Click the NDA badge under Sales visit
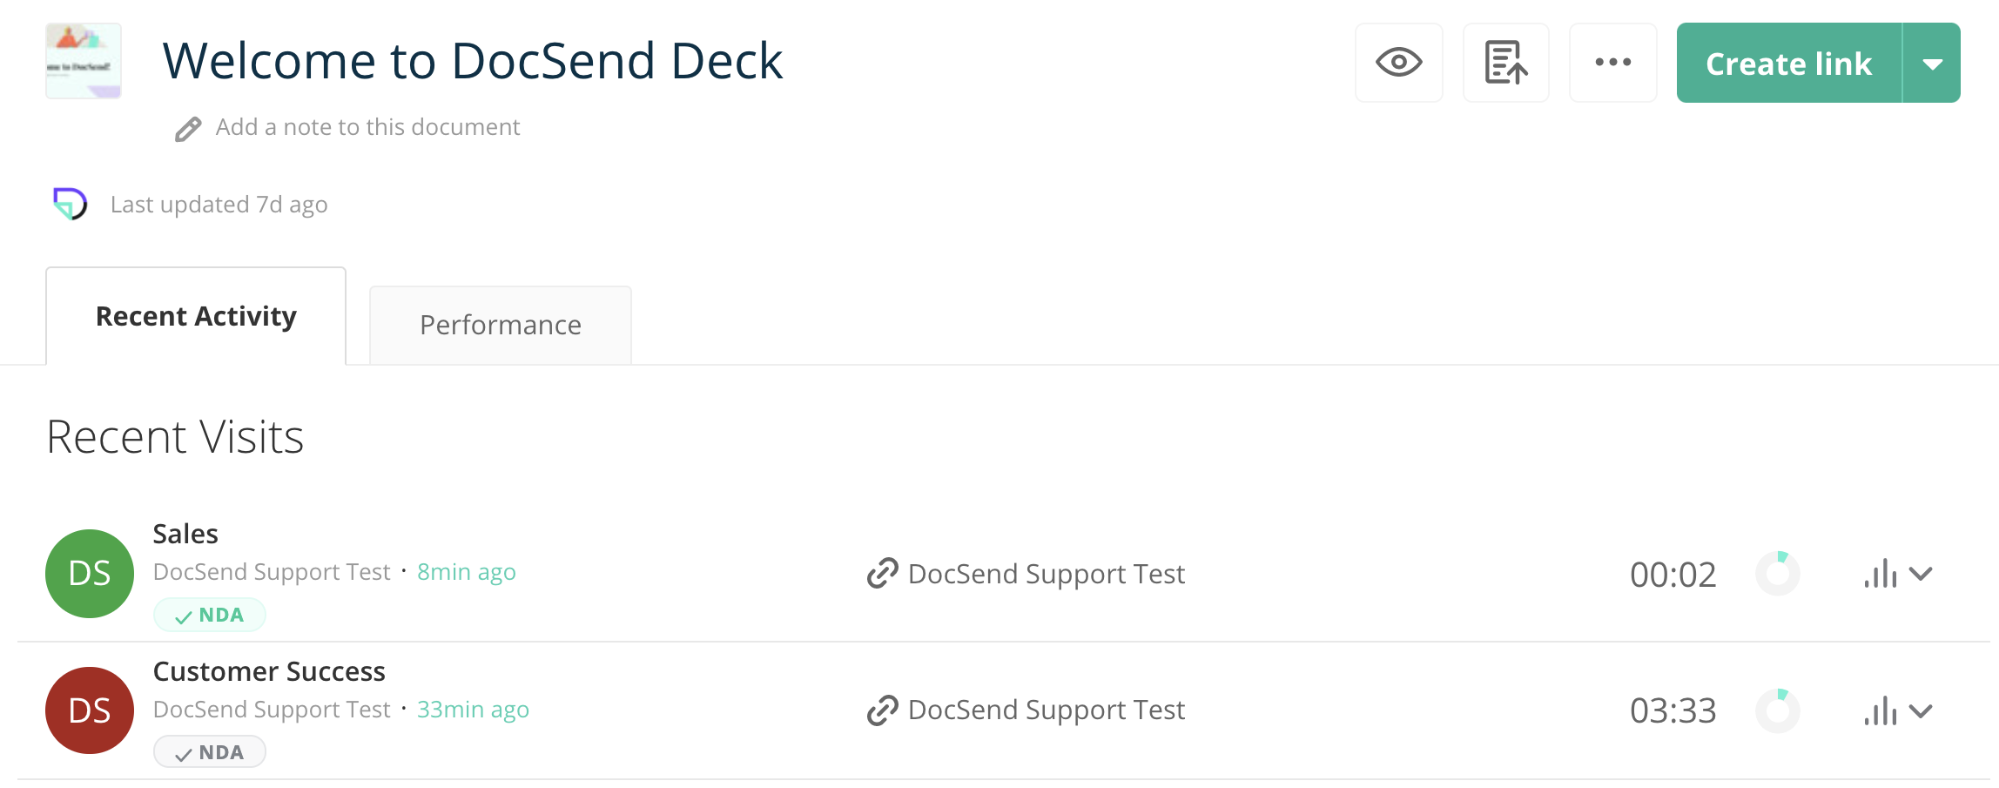1999x788 pixels. 209,615
